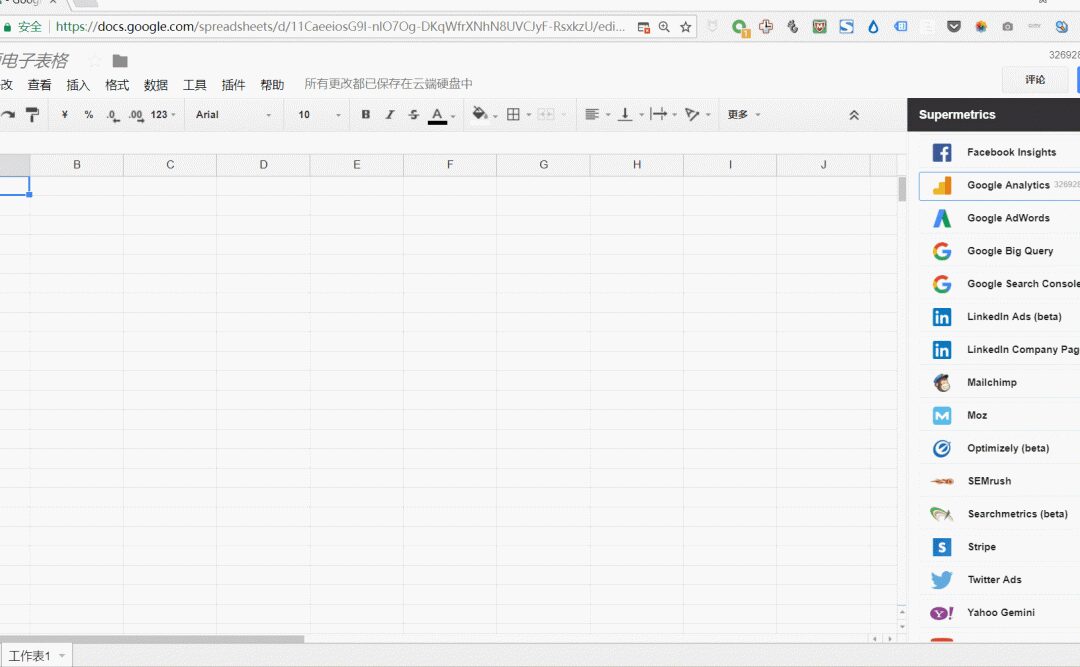The height and width of the screenshot is (667, 1080).
Task: Open the vertical align dropdown
Action: 630,114
